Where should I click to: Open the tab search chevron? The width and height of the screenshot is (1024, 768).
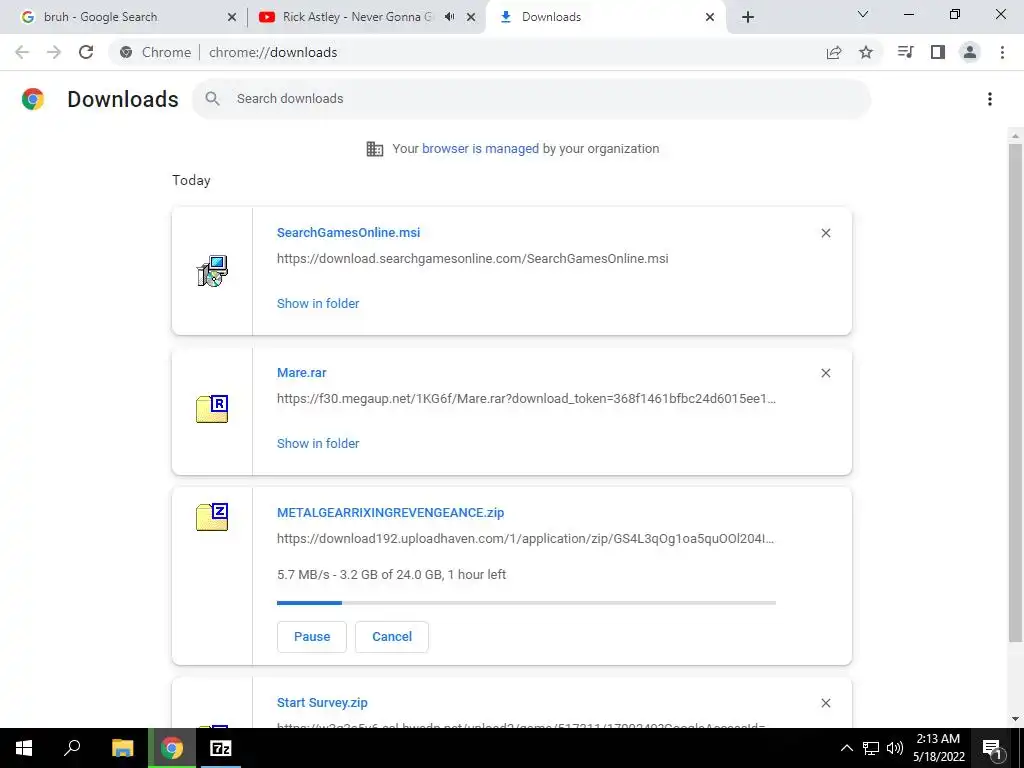coord(863,14)
